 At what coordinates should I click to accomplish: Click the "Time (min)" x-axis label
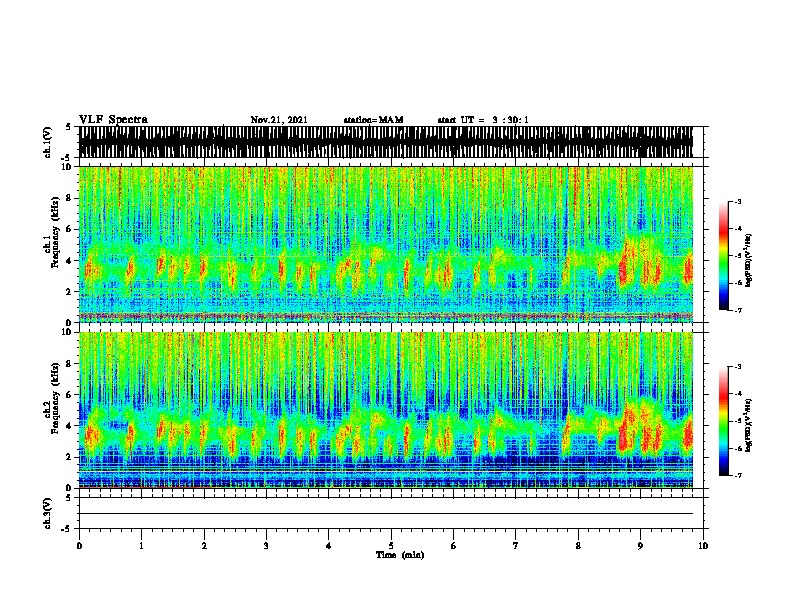tap(400, 555)
